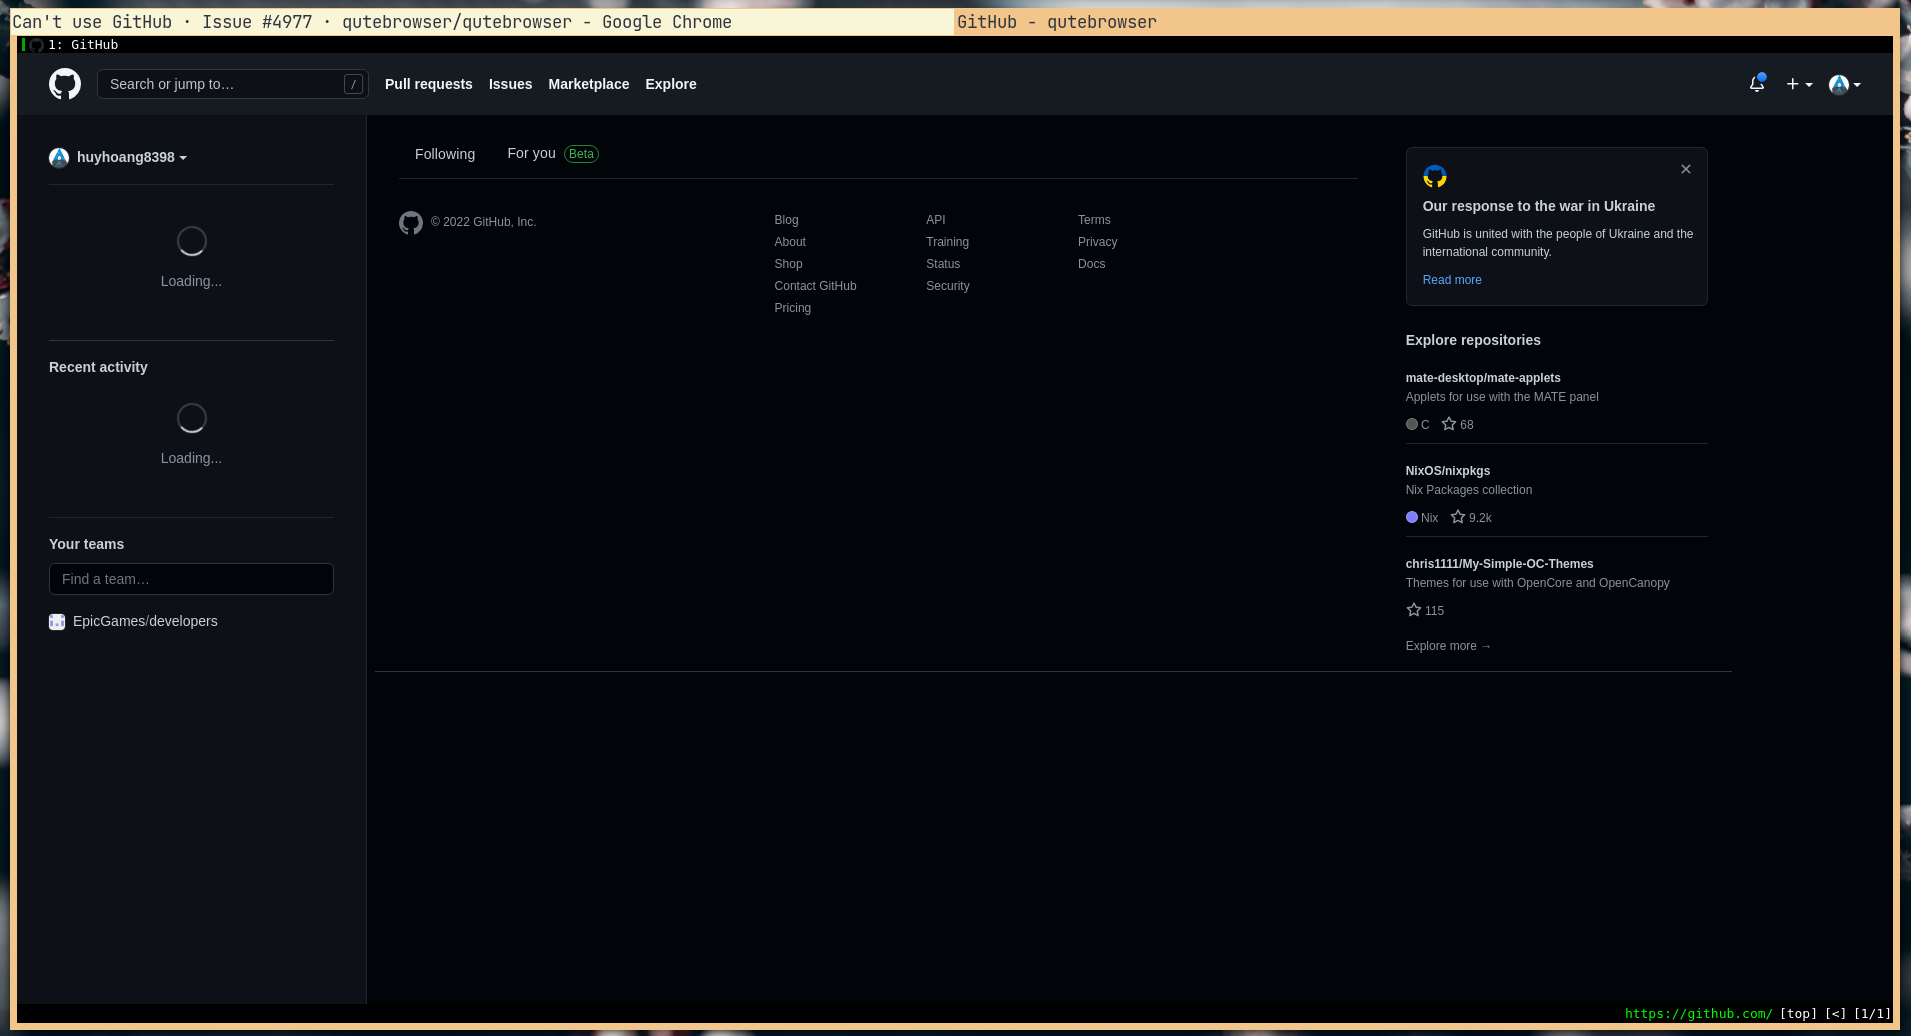Focus the Search or jump to field

[x=233, y=84]
